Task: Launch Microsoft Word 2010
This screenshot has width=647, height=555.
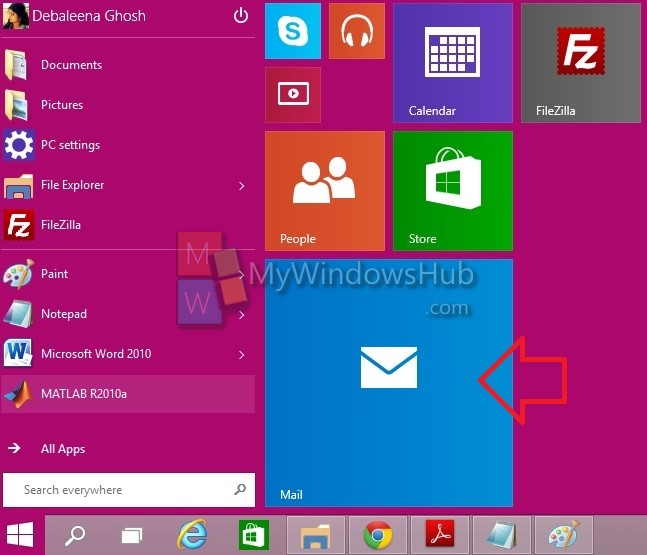Action: pyautogui.click(x=128, y=354)
